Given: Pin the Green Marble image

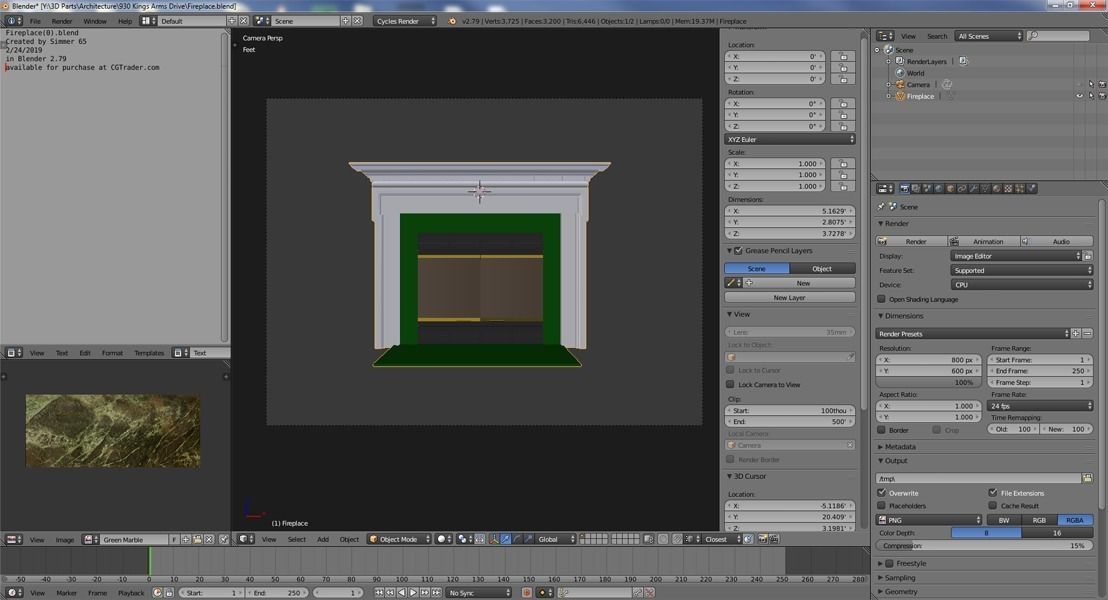Looking at the screenshot, I should point(224,540).
